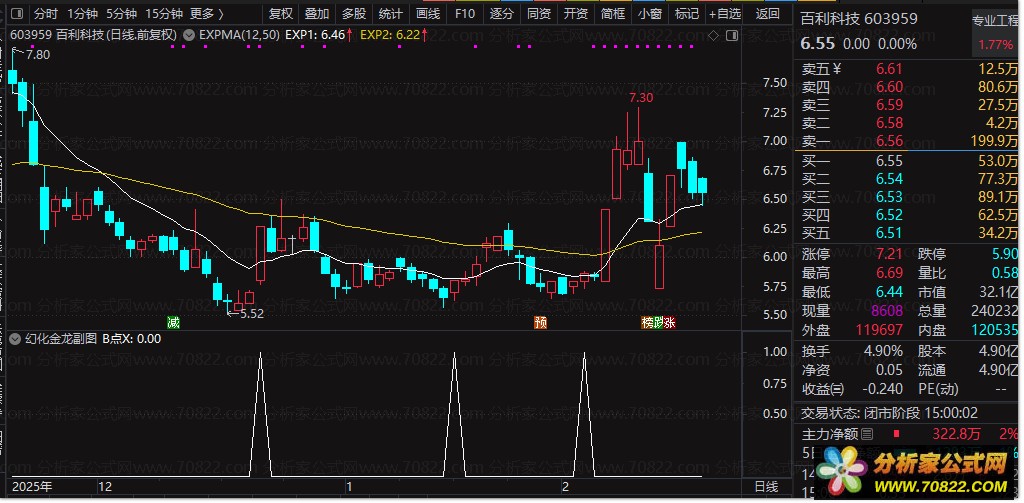Expand the 幻化金龙副图 indicator dropdown
Image resolution: width=1024 pixels, height=503 pixels.
[15, 338]
